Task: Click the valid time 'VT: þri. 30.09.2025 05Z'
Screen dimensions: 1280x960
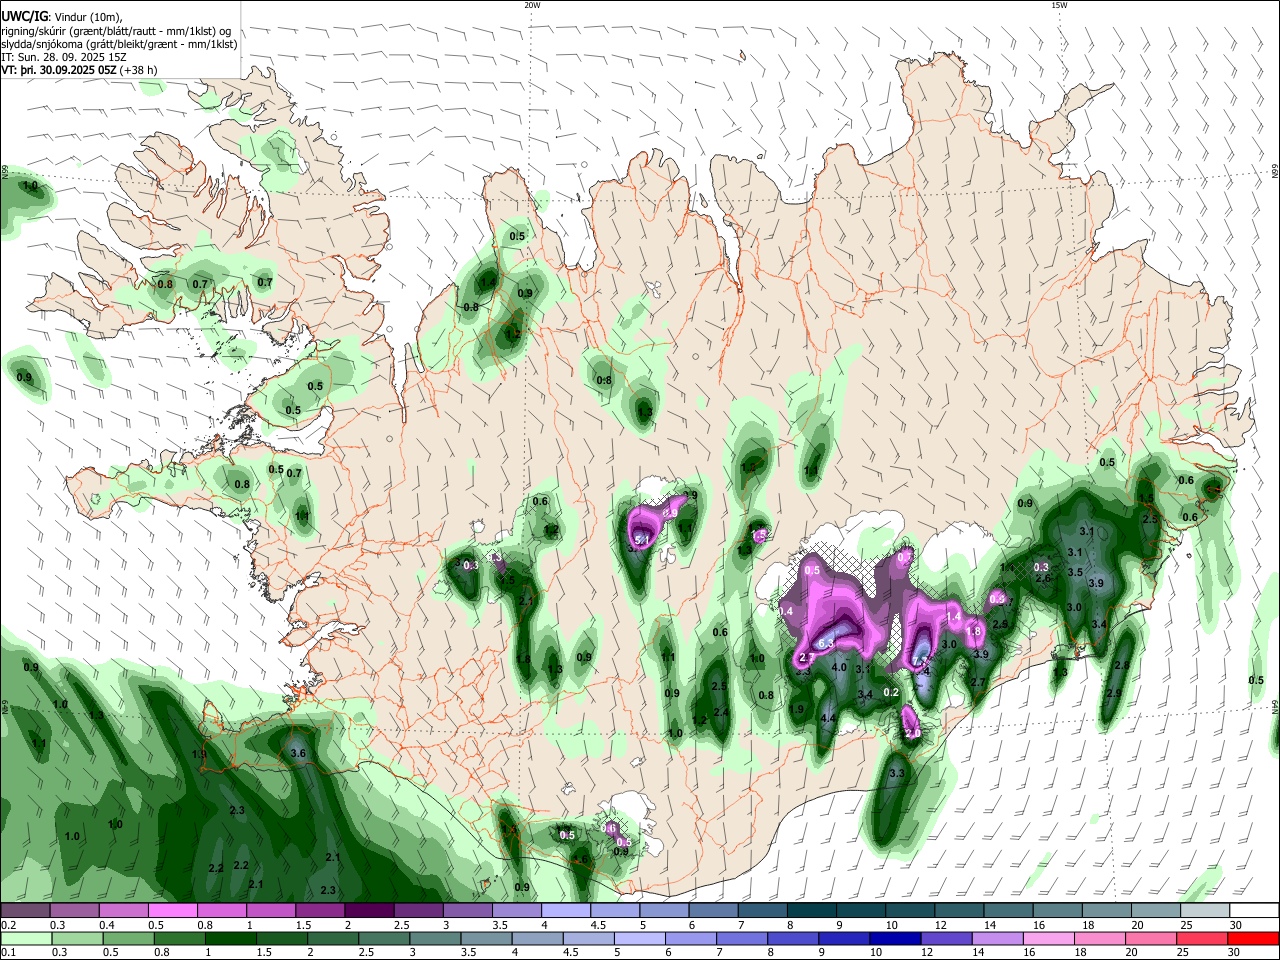Action: coord(59,70)
